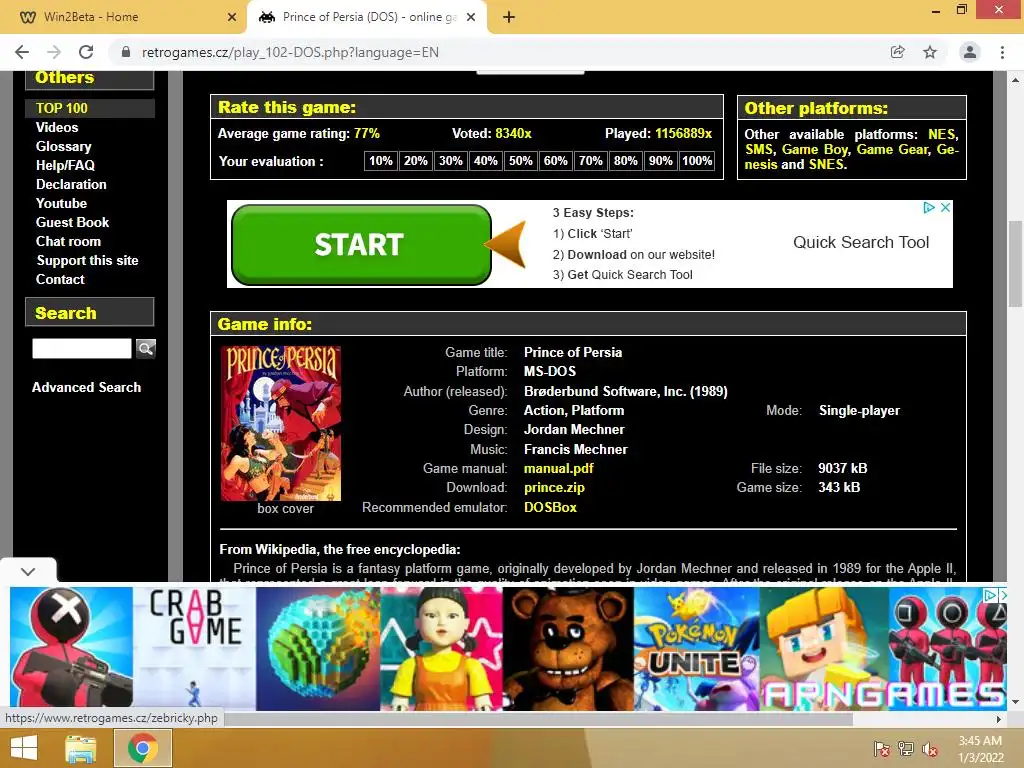Download prince.zip file
Screen dimensions: 1024x768
click(554, 487)
